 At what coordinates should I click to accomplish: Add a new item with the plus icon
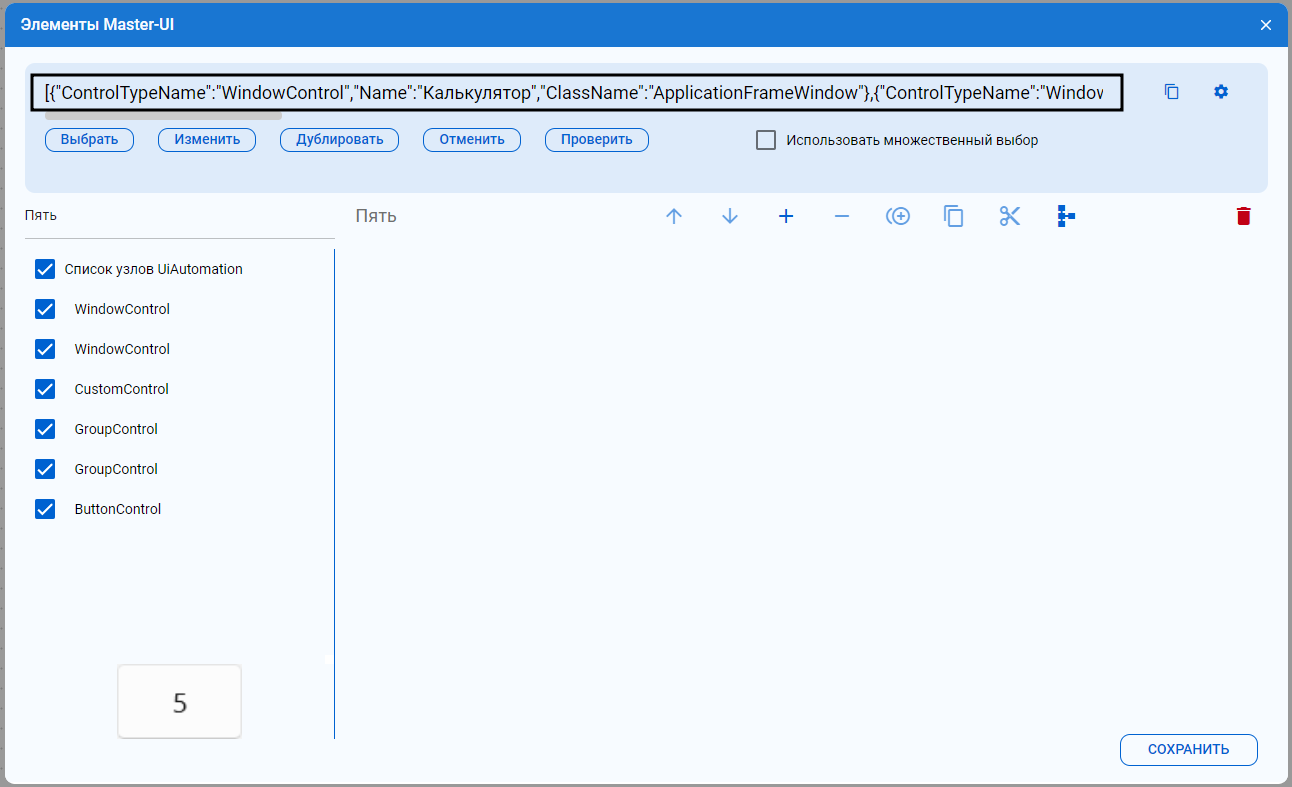(786, 216)
